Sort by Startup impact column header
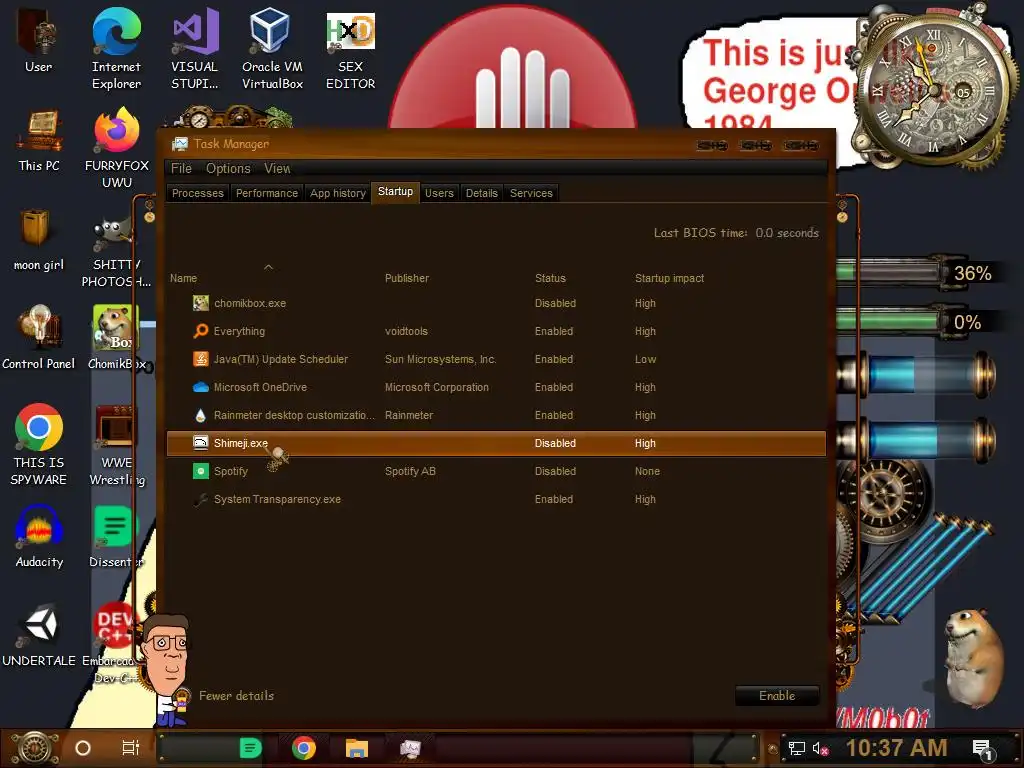The width and height of the screenshot is (1024, 768). 669,278
